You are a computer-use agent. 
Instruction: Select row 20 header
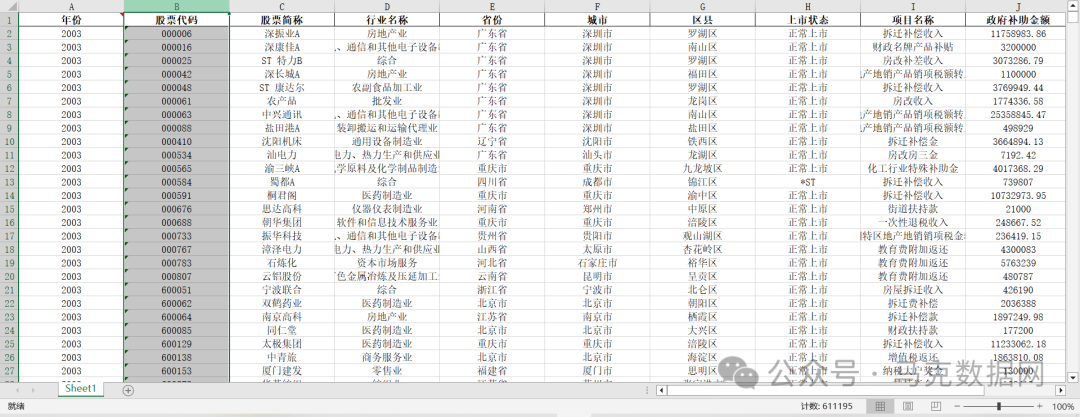point(9,276)
